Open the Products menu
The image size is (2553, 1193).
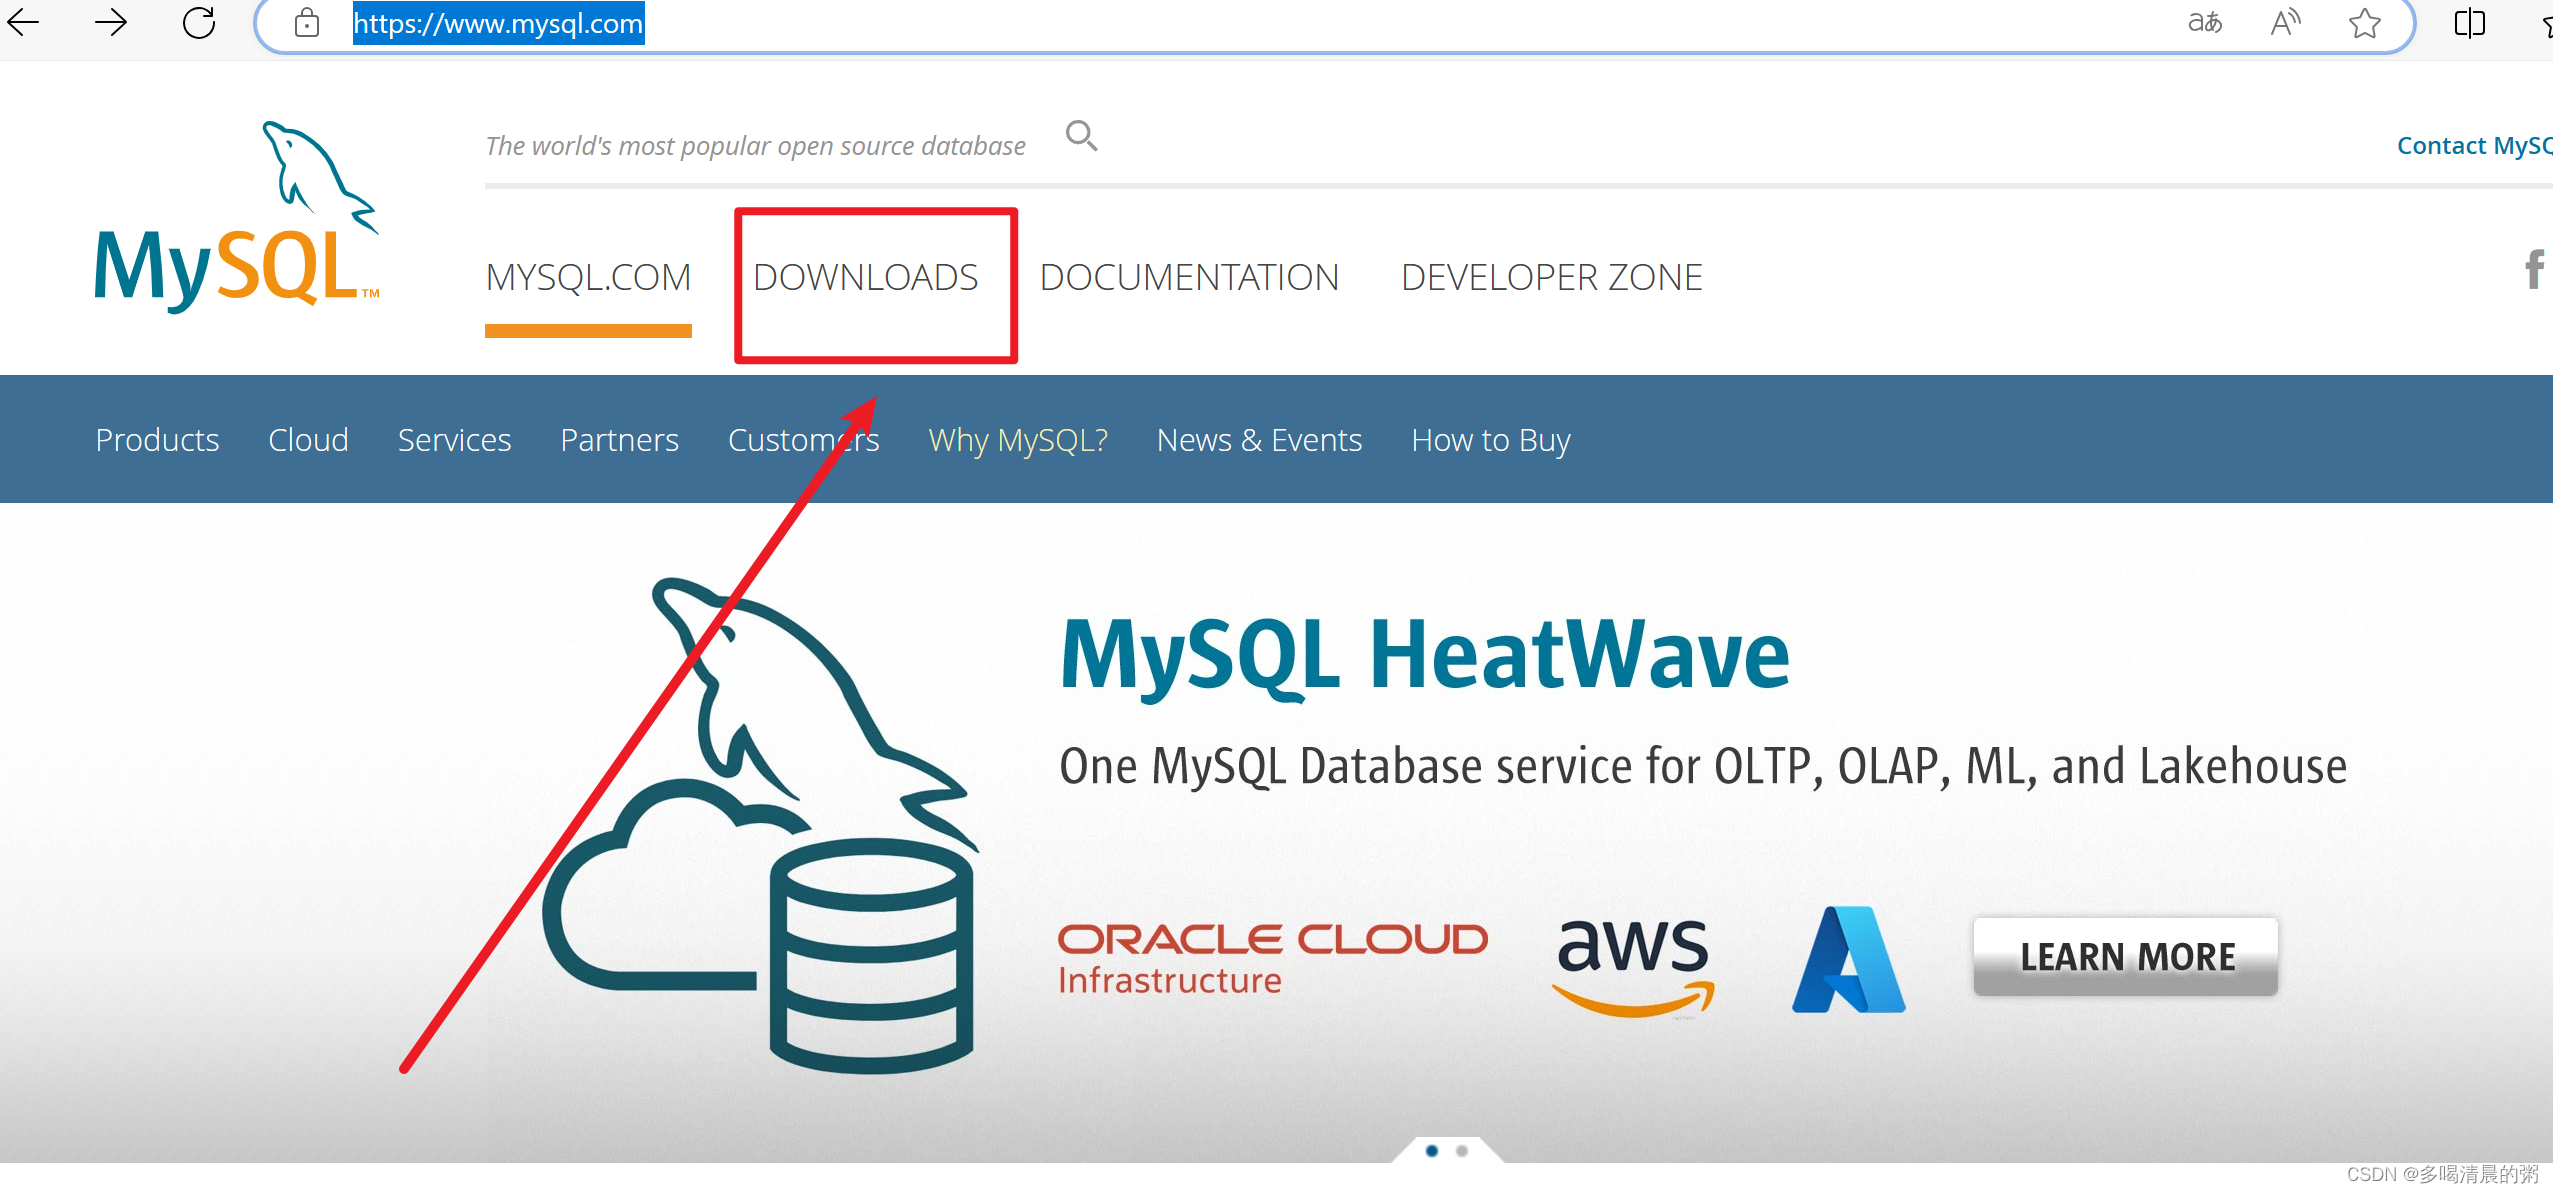(x=157, y=440)
